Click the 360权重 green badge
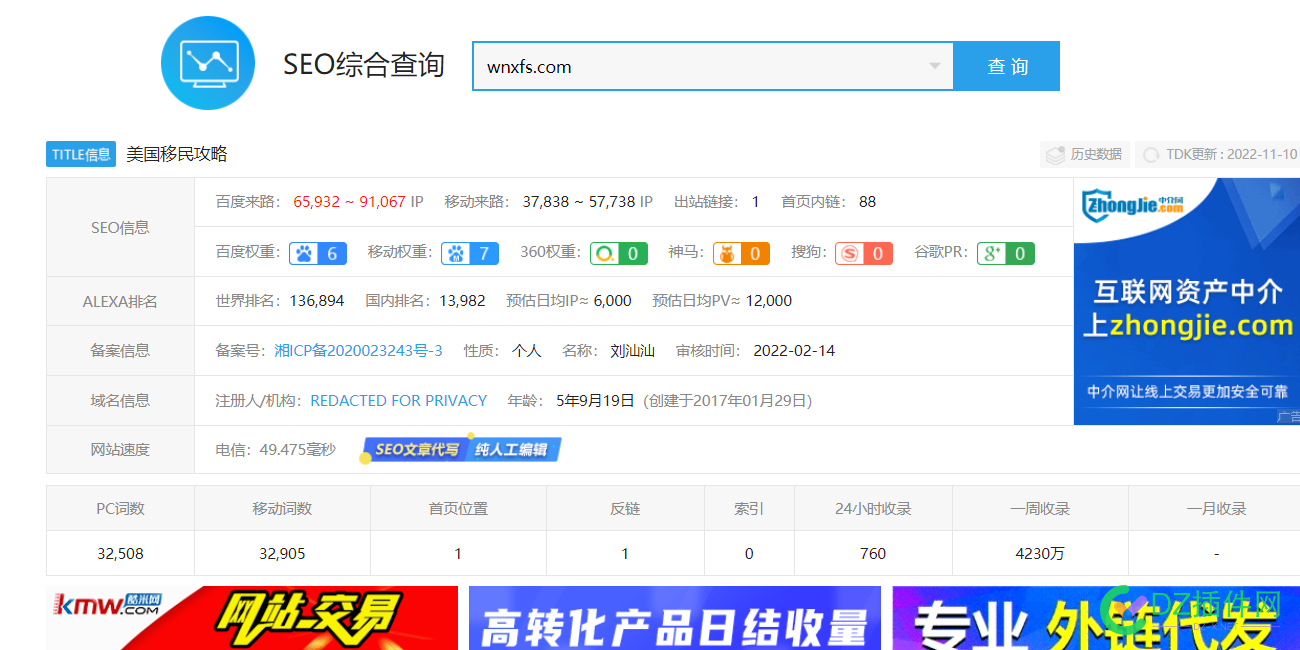1300x650 pixels. [619, 253]
